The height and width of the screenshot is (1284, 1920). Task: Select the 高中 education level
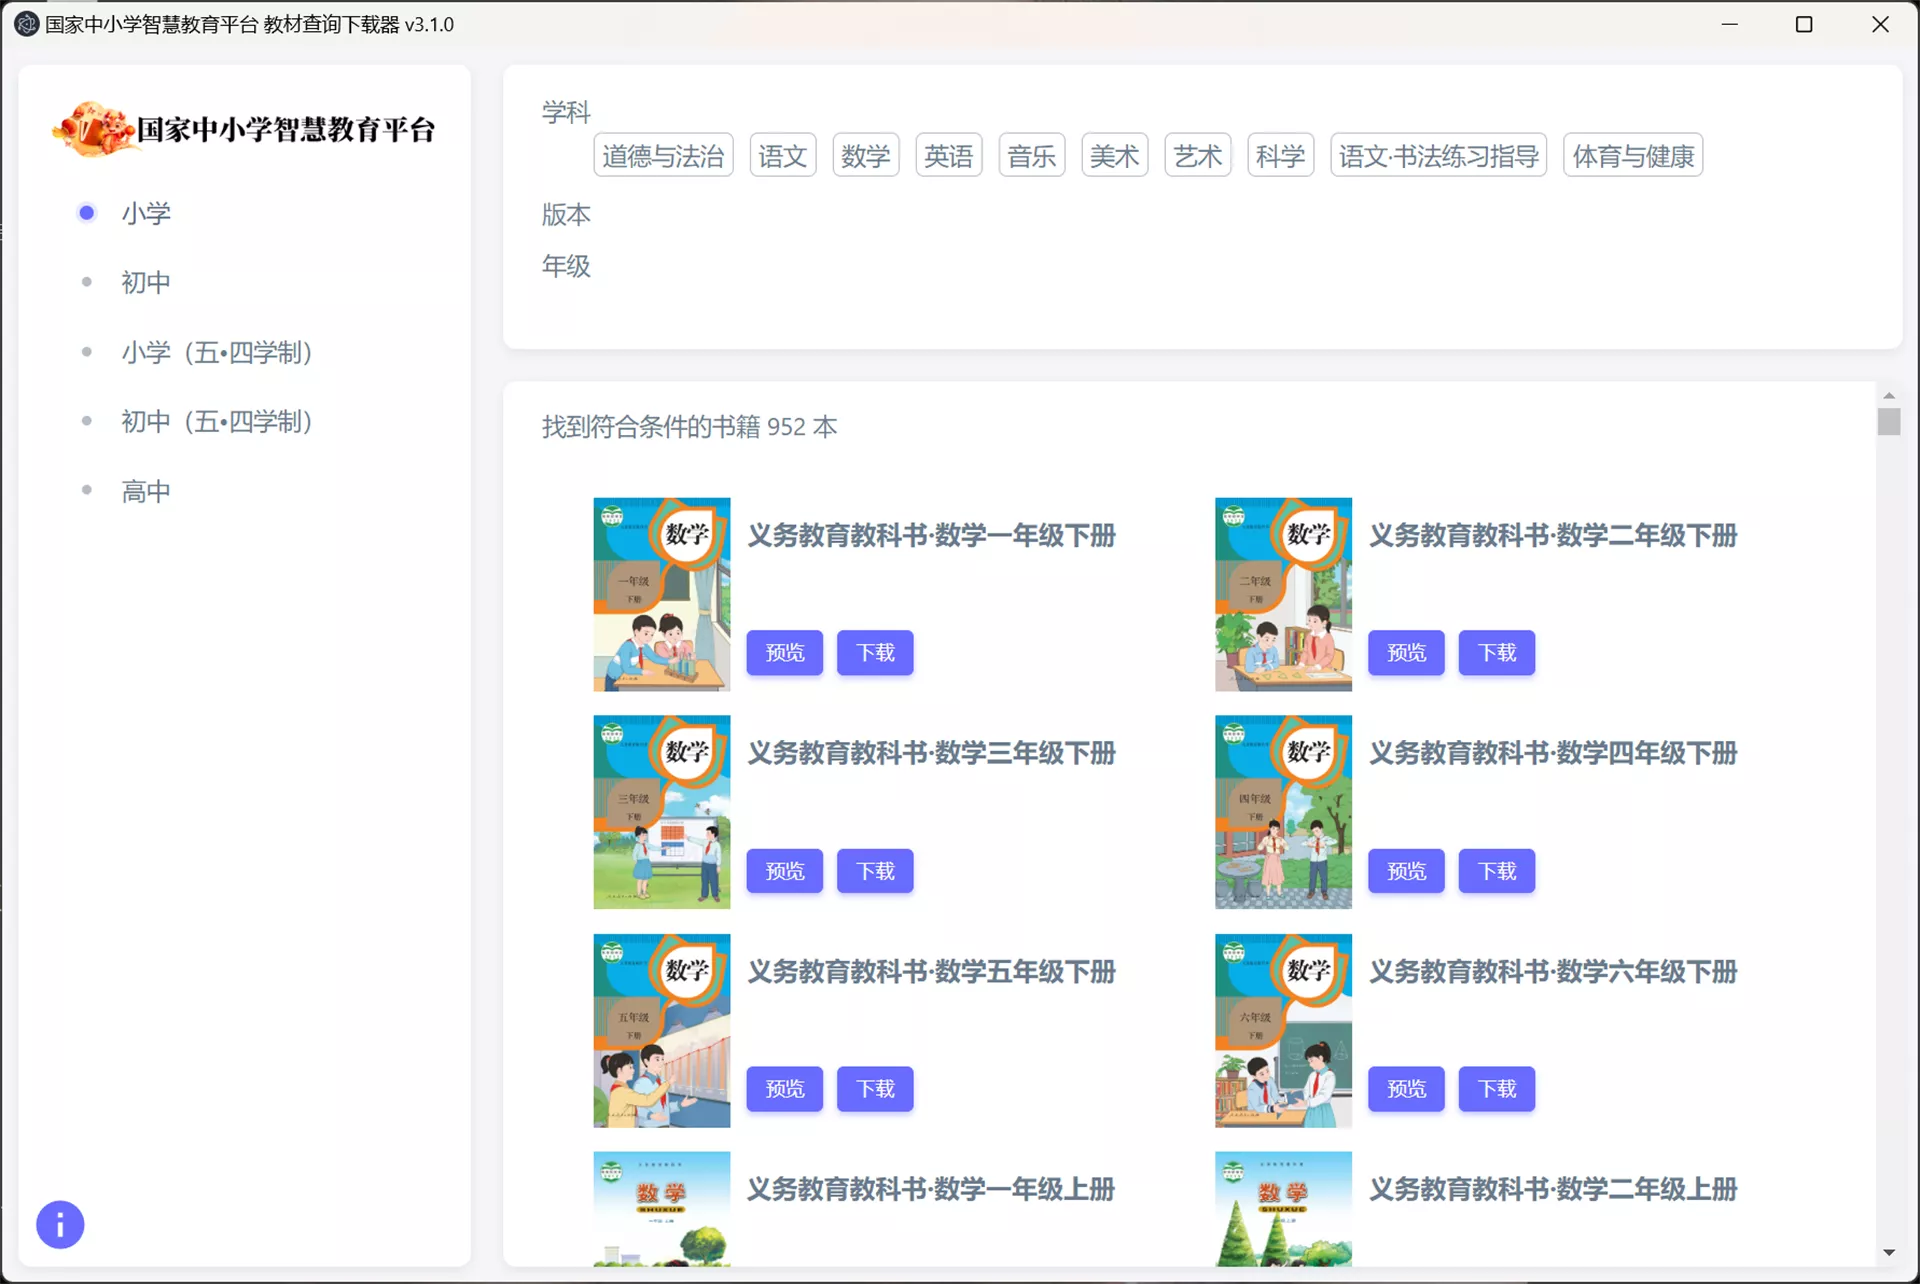pyautogui.click(x=146, y=490)
